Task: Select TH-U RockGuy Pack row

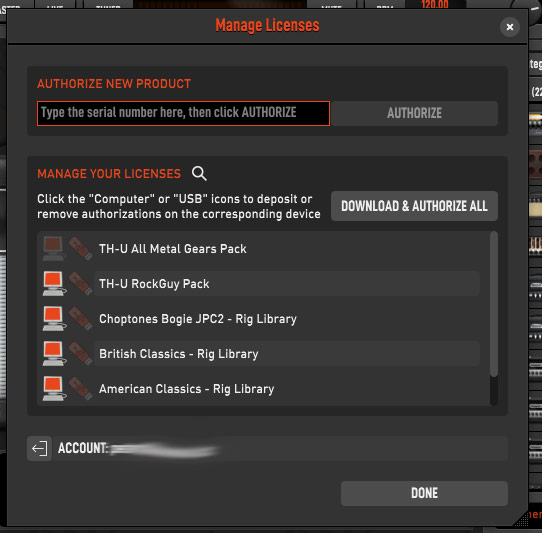Action: pyautogui.click(x=287, y=283)
